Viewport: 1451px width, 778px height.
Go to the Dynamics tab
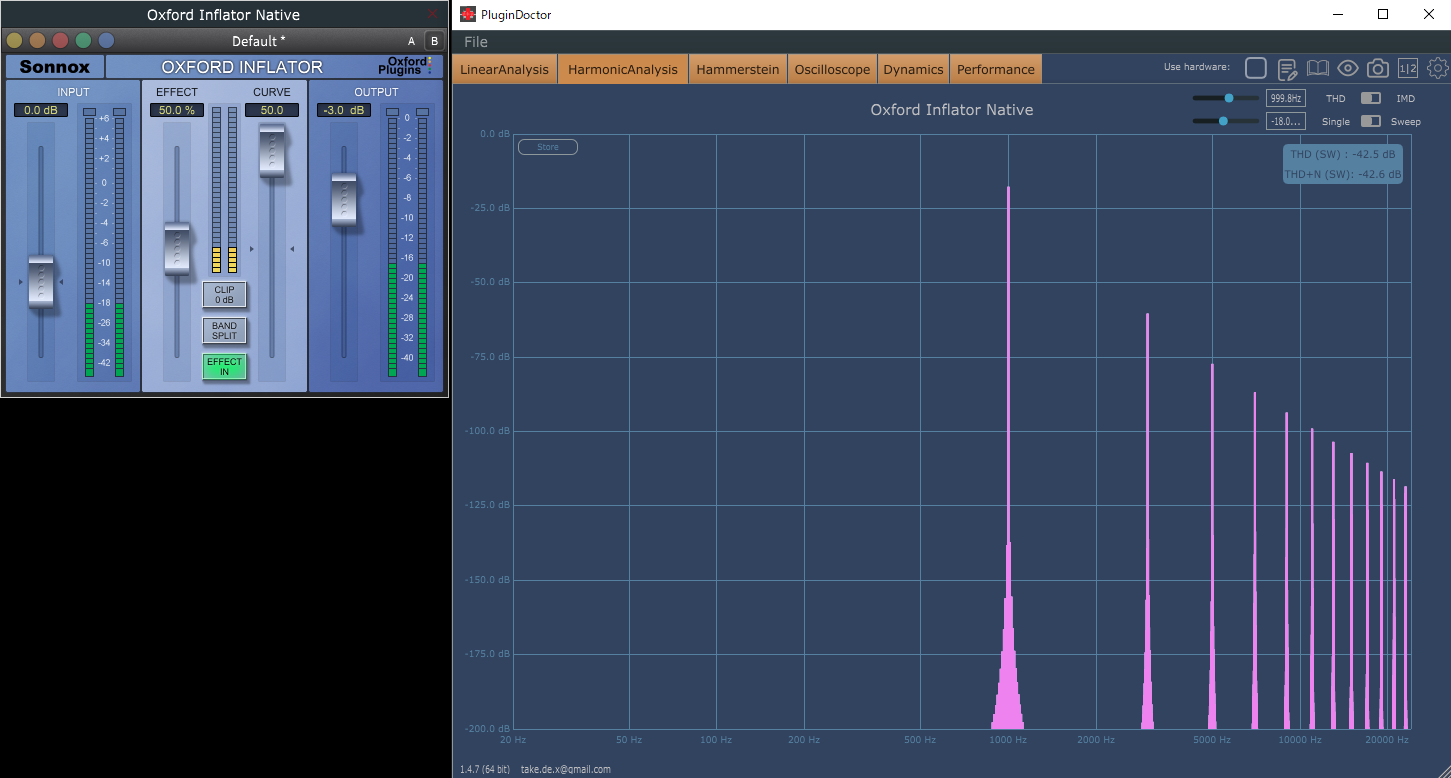point(913,69)
